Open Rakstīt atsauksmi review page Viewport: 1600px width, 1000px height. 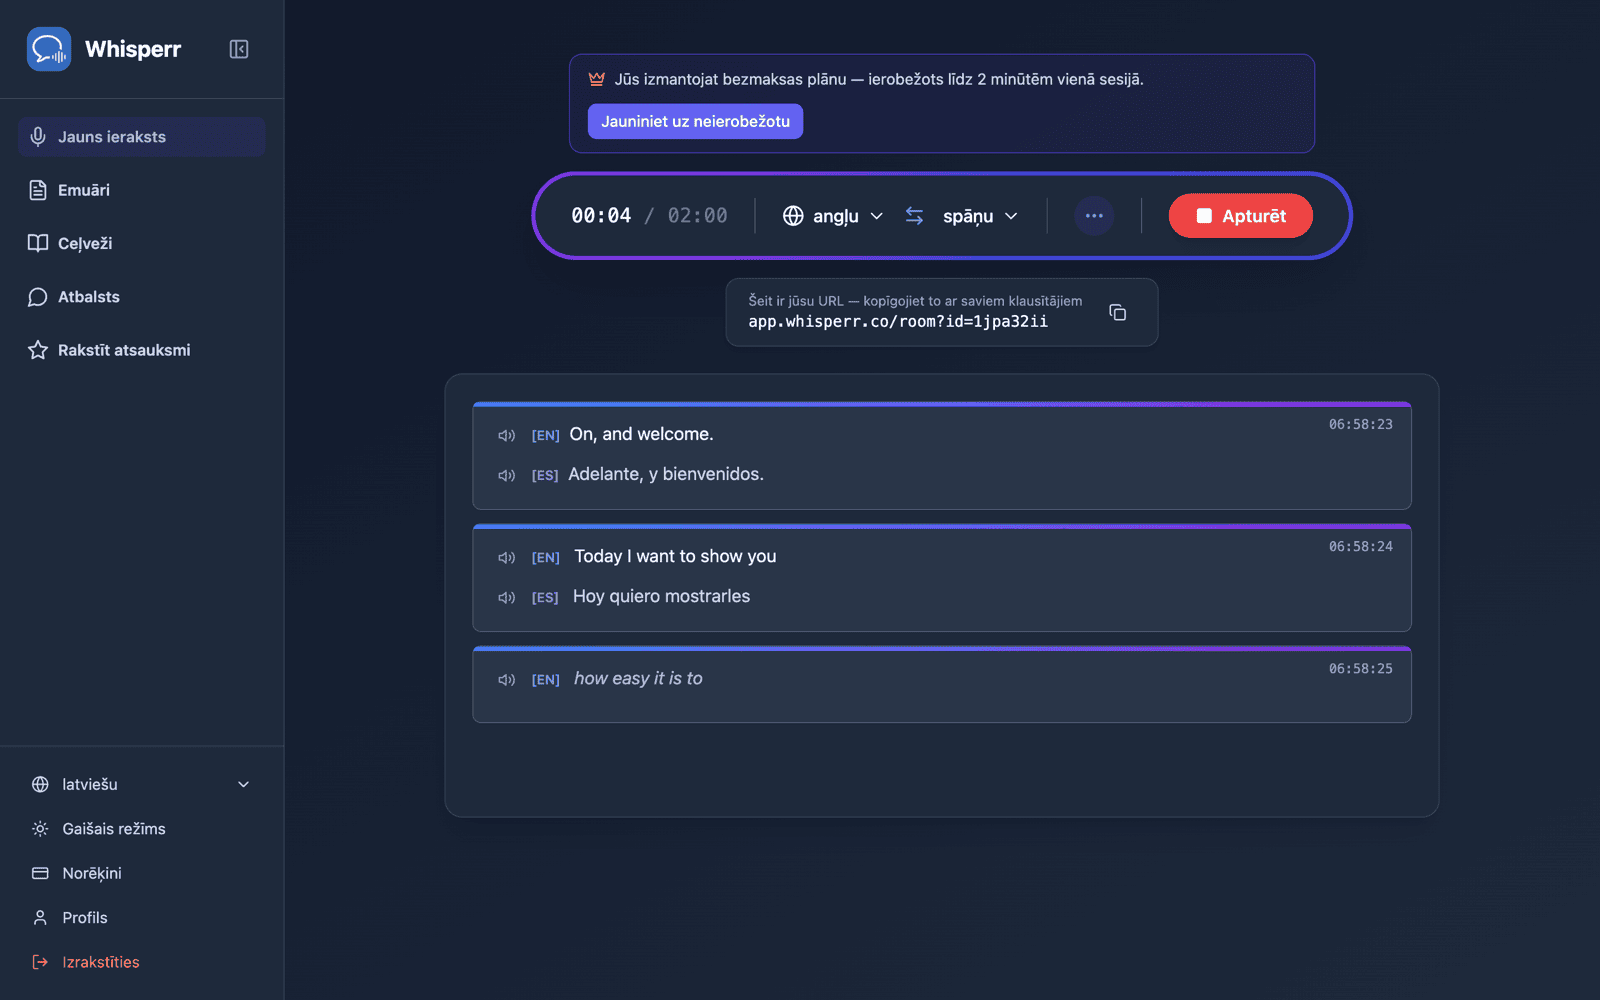click(141, 350)
